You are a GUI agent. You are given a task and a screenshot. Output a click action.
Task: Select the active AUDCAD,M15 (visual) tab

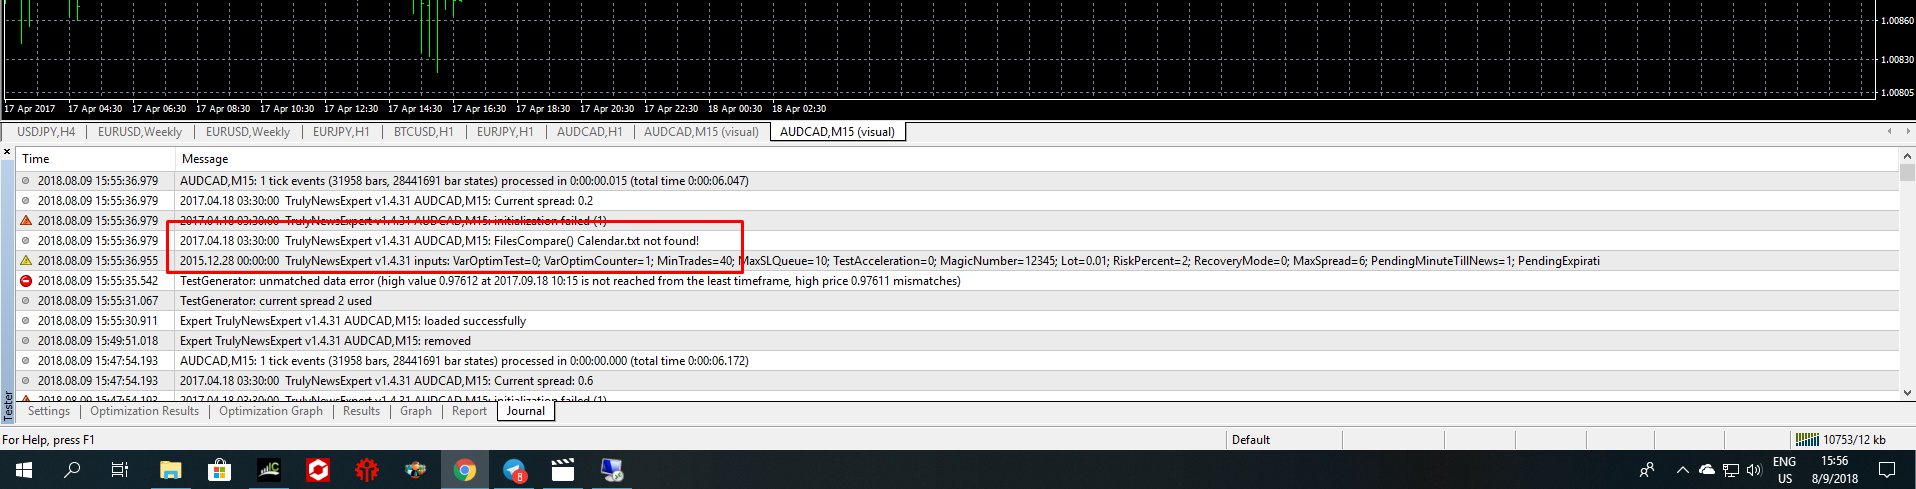click(837, 132)
